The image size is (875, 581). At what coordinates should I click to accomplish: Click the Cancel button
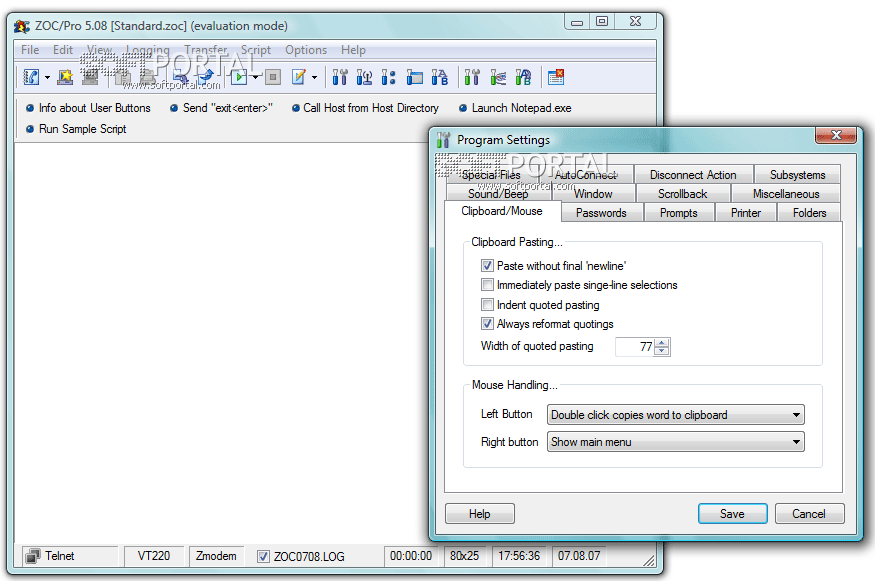[809, 513]
